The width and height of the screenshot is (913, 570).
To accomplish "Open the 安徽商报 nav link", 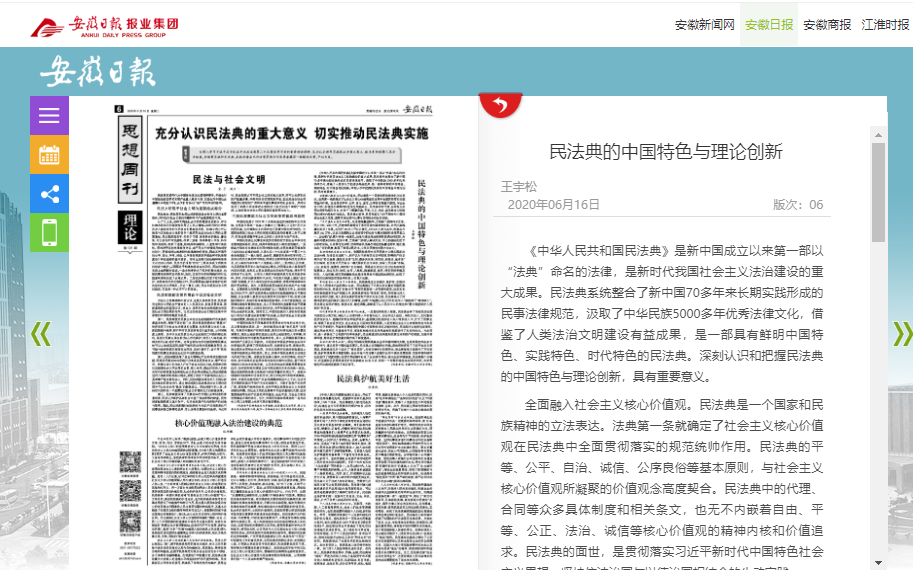I will [827, 25].
